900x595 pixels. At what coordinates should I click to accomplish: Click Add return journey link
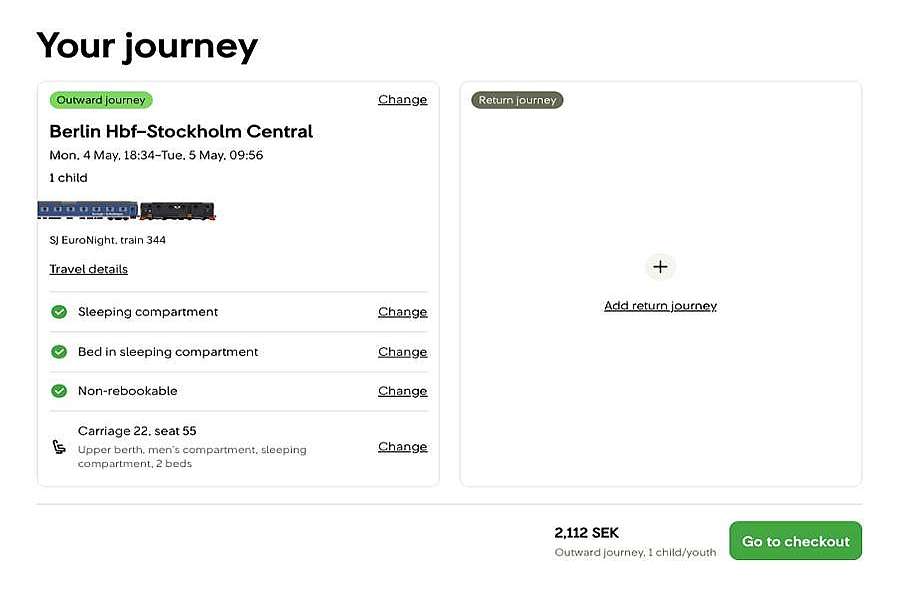(x=660, y=306)
